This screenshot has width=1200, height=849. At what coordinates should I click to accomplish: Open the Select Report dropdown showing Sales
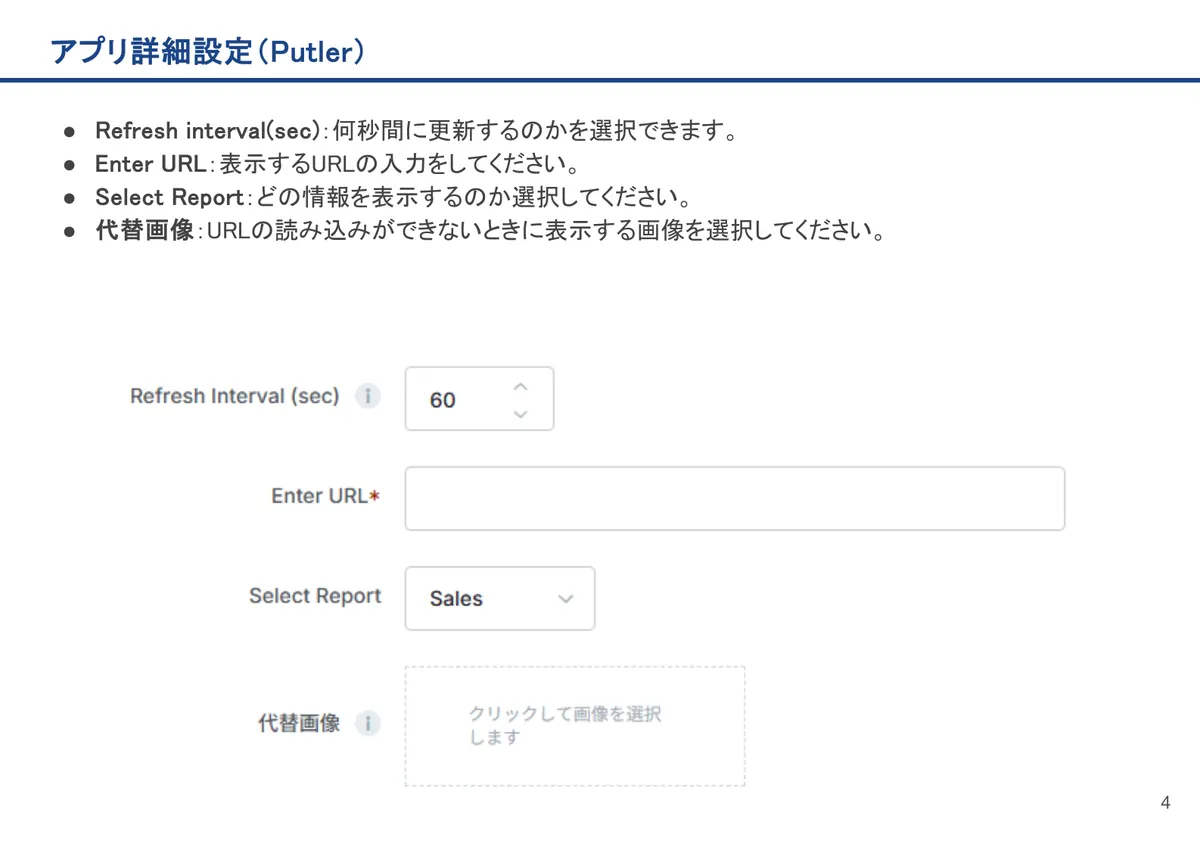point(500,598)
